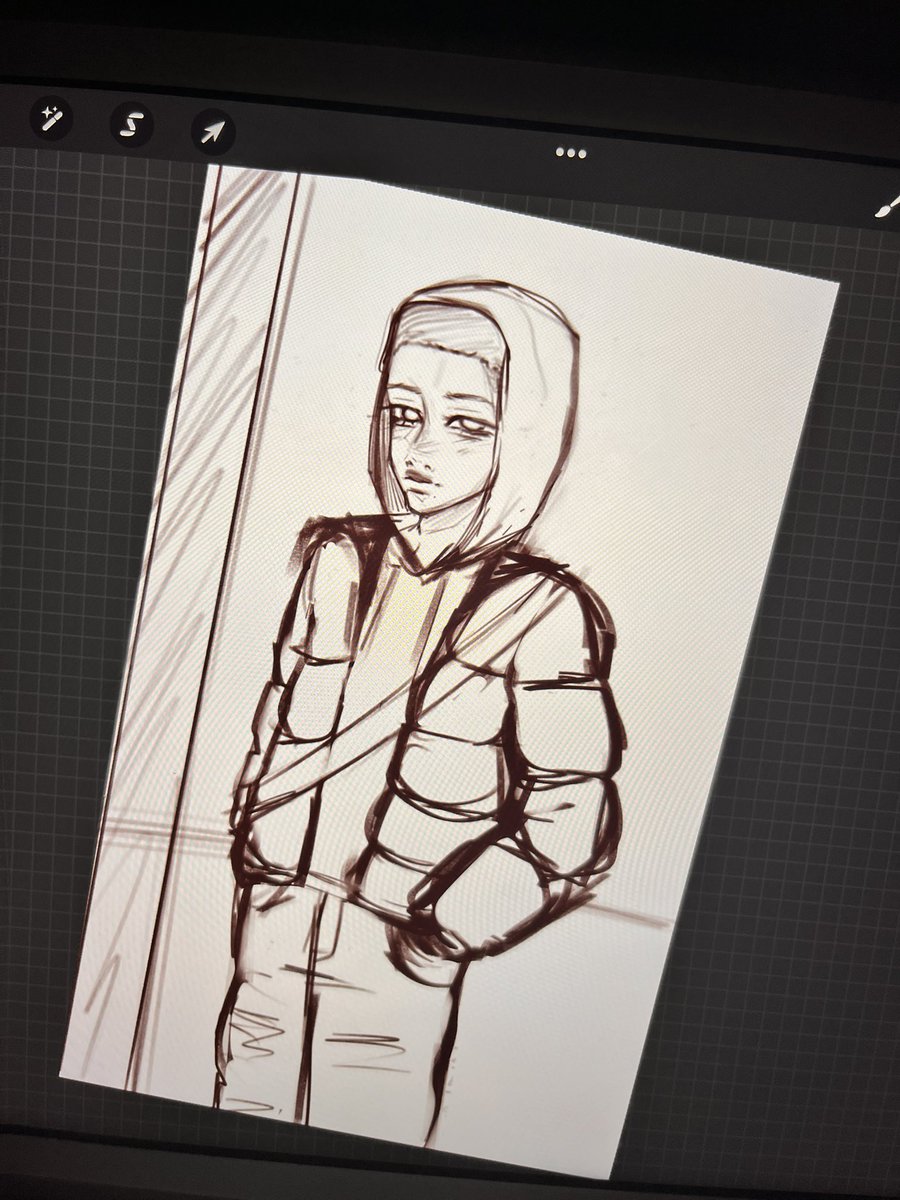Activate the Selection S-shaped tool

pos(133,126)
